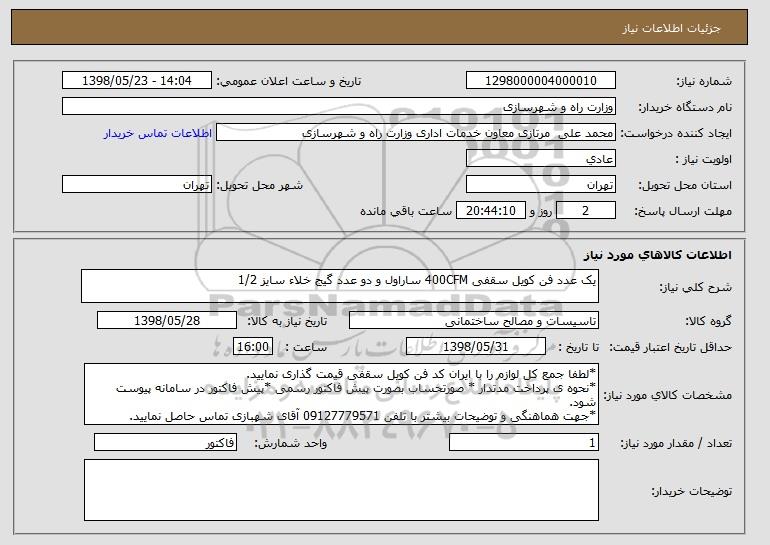Click the empty buyer notes text area

341,490
